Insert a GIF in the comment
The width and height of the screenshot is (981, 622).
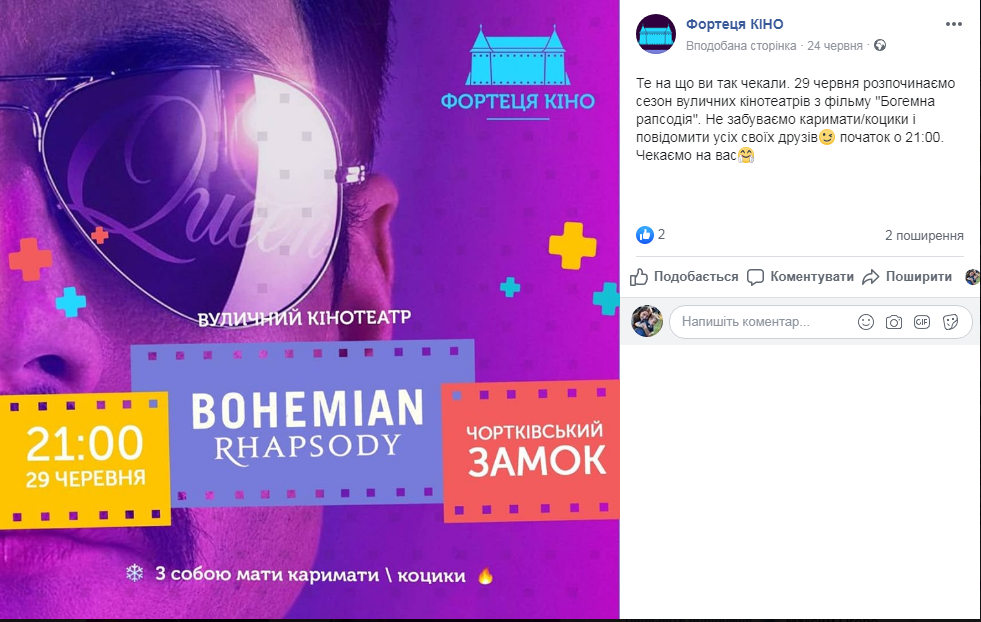[x=922, y=322]
